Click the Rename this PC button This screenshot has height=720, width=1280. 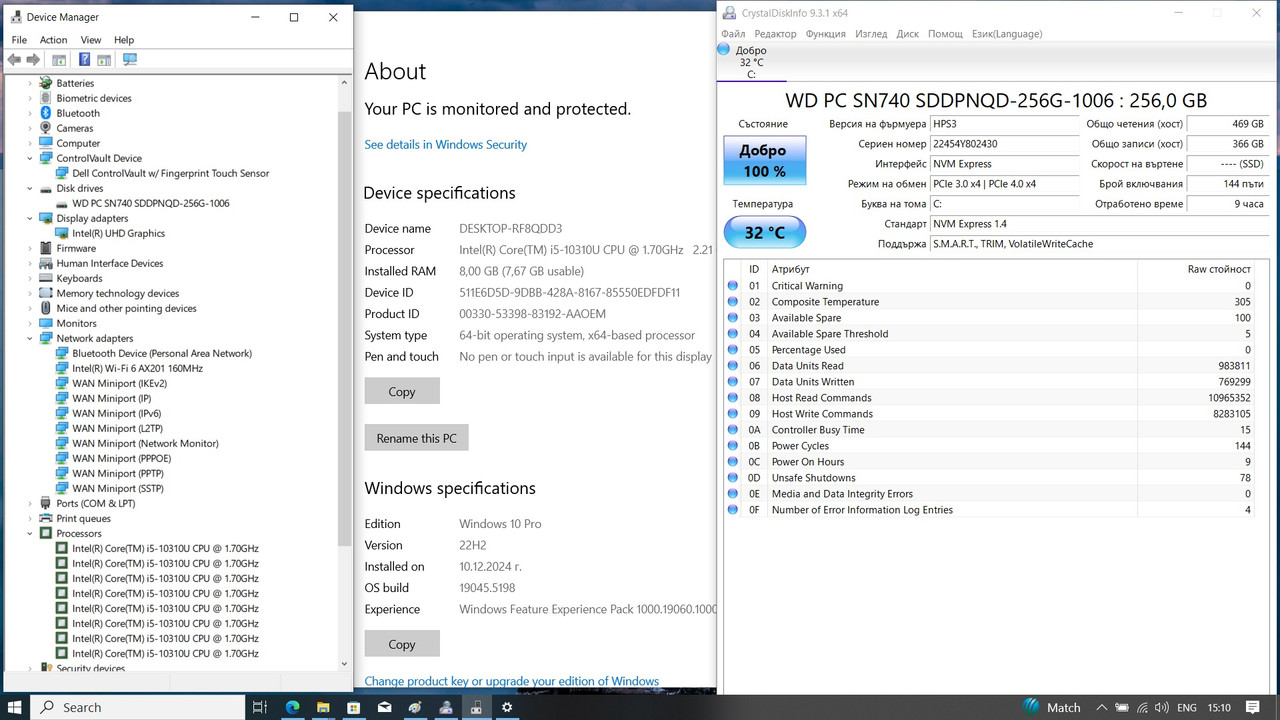(417, 438)
